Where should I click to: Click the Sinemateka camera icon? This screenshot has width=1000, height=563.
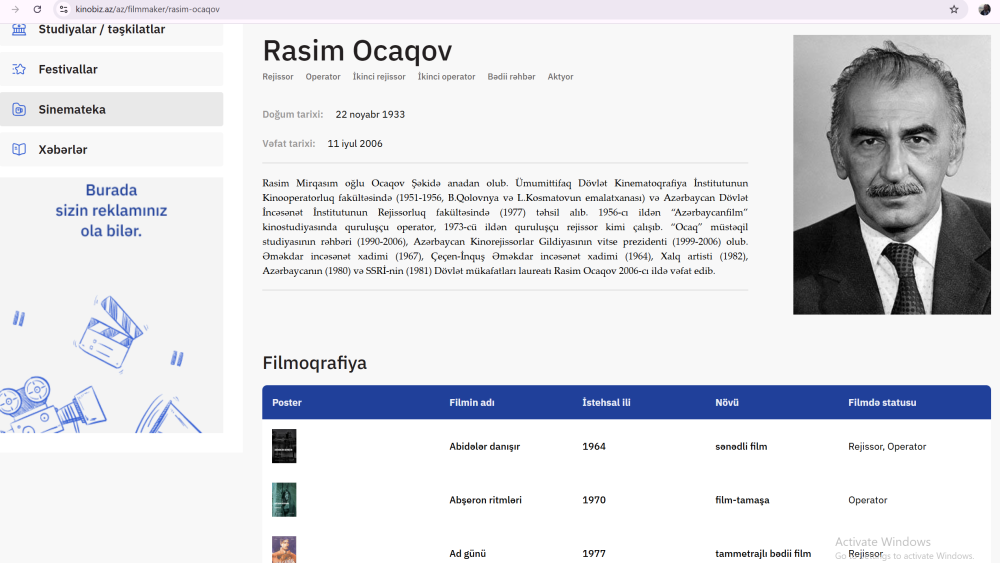(x=19, y=109)
